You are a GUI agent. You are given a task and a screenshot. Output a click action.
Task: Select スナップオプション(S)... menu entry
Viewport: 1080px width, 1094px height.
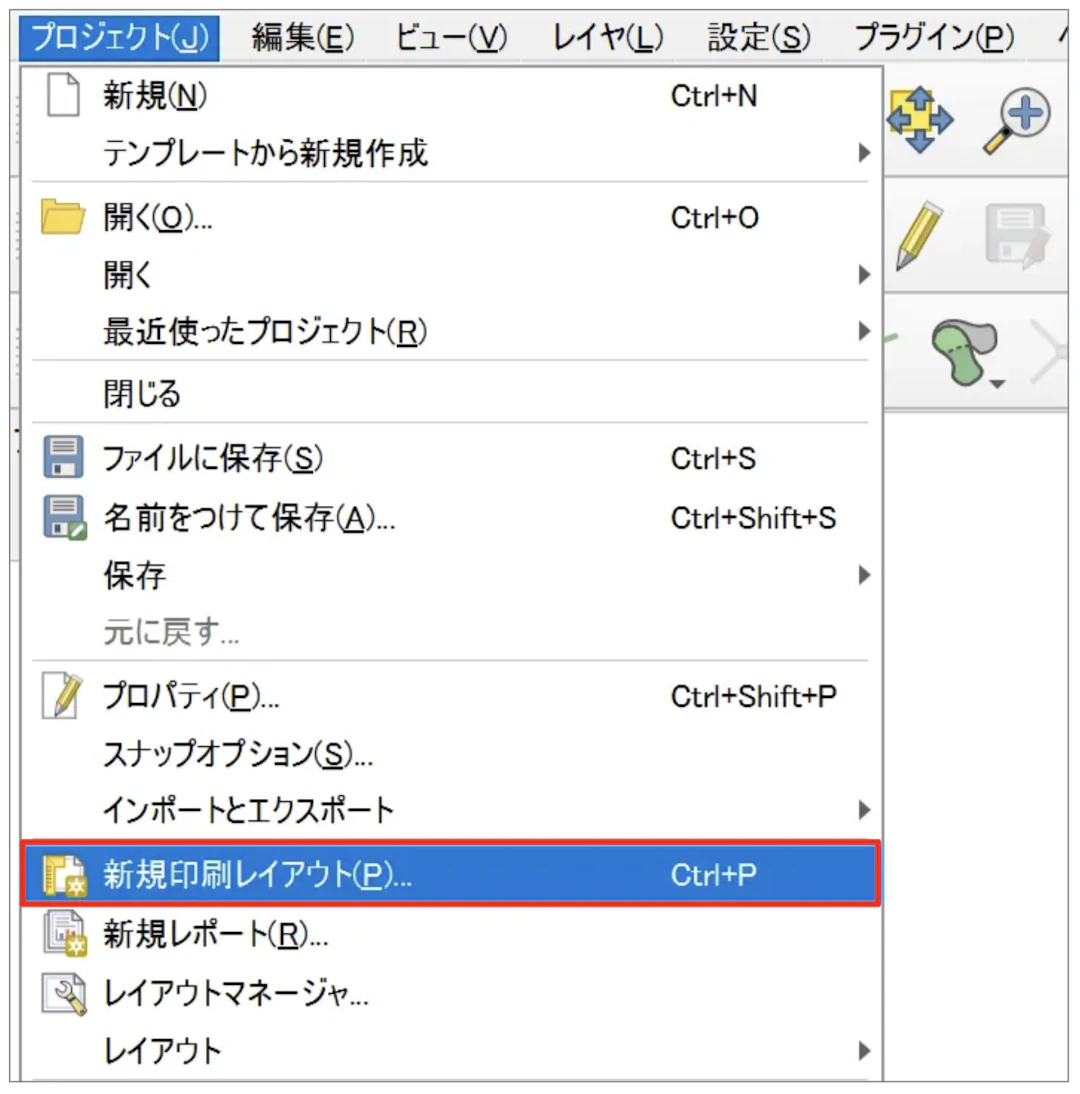[x=238, y=754]
